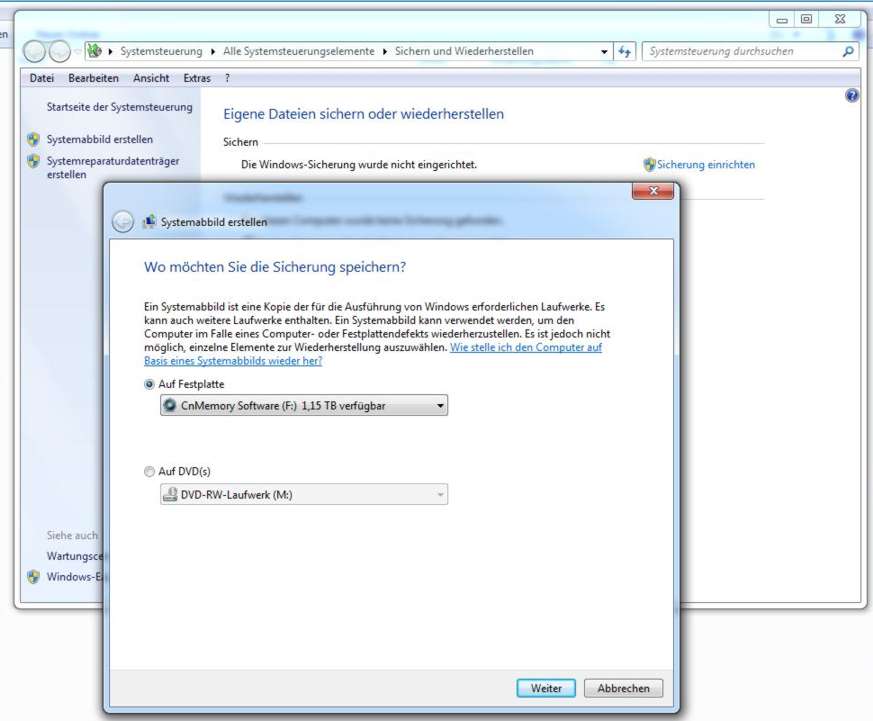Open the Datei menu

(42, 79)
